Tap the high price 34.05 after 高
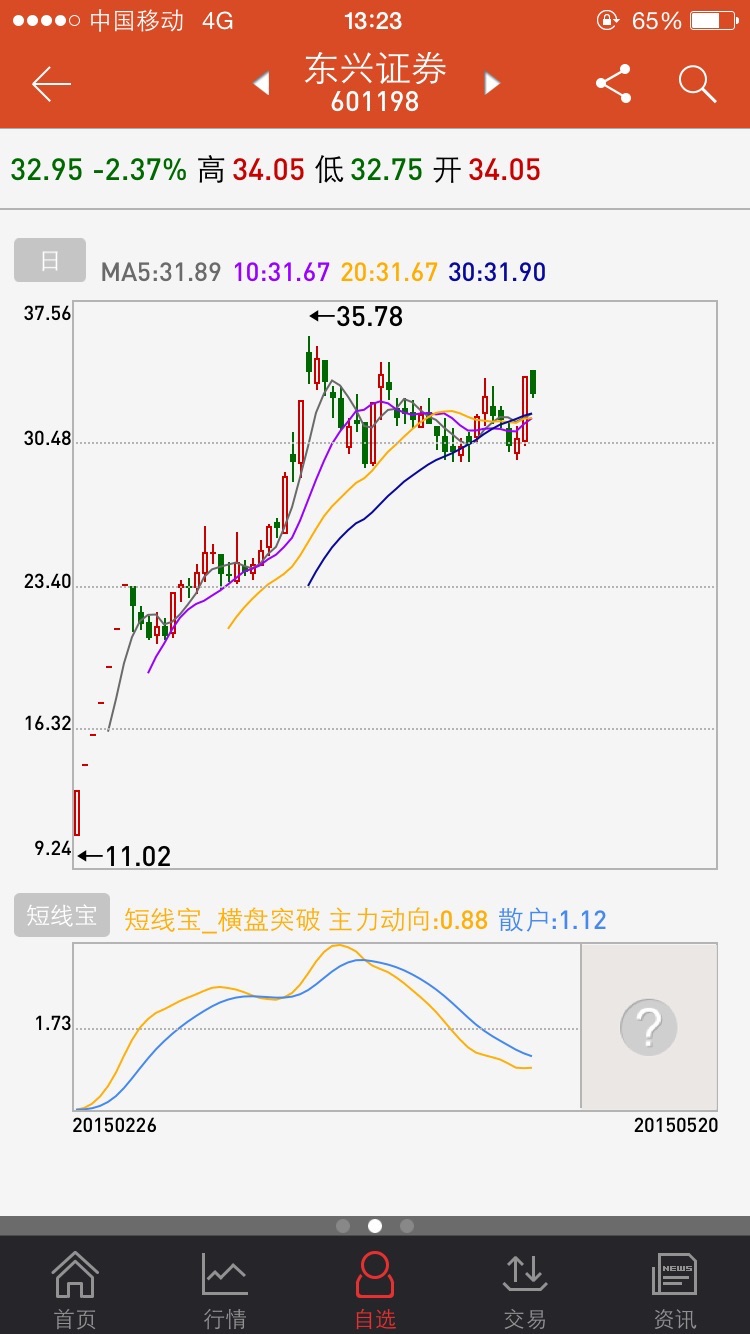 [x=268, y=170]
